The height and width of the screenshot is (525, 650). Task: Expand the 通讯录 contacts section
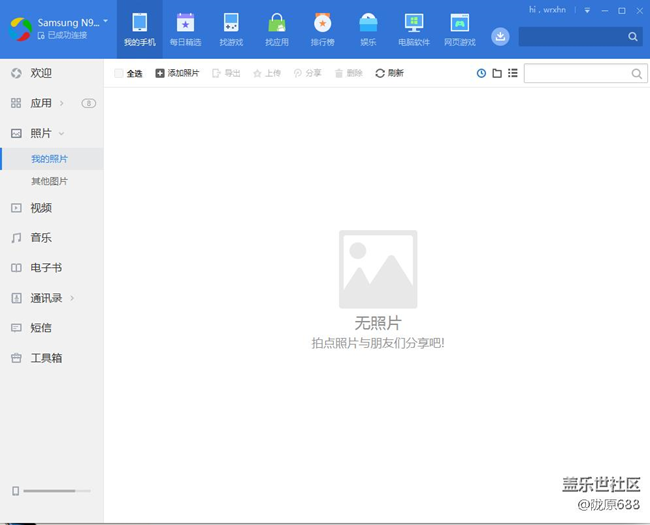[46, 298]
